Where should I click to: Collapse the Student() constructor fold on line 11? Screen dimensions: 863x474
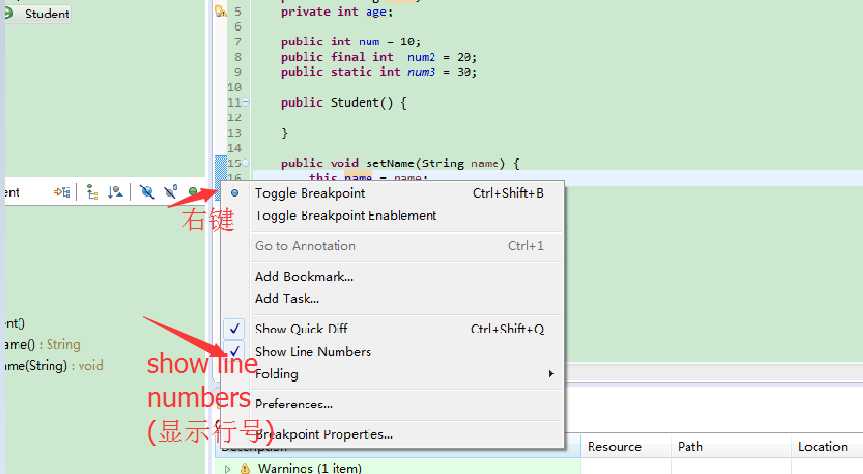[x=245, y=102]
